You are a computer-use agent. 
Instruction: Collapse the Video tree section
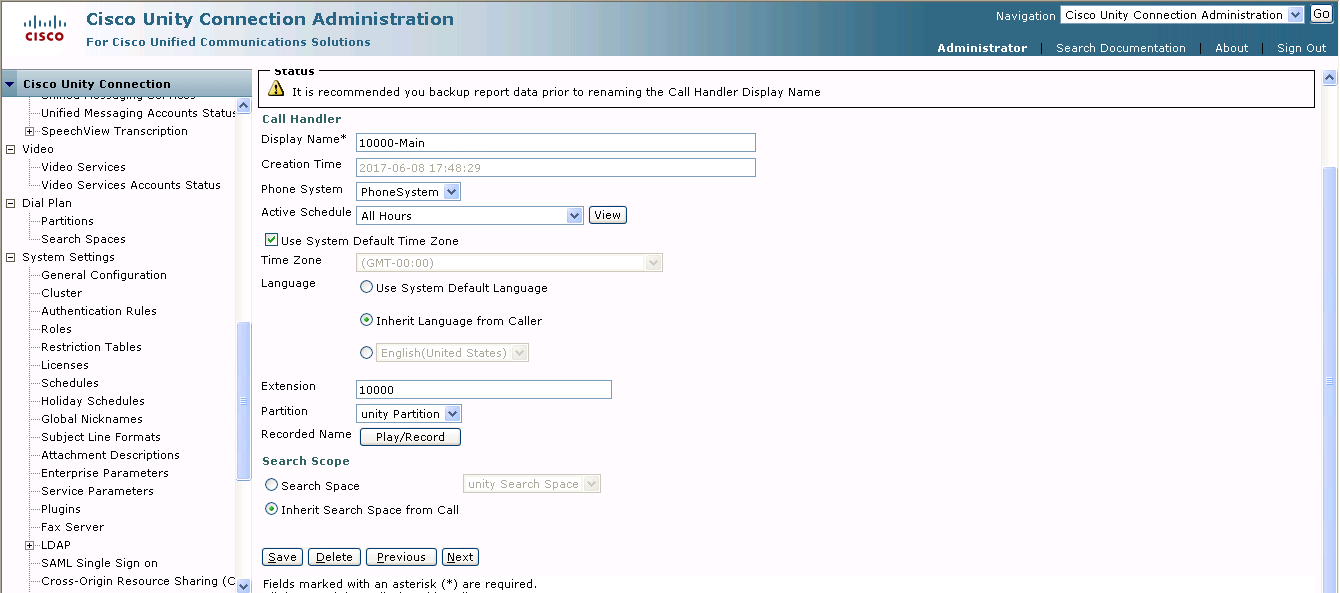[11, 149]
